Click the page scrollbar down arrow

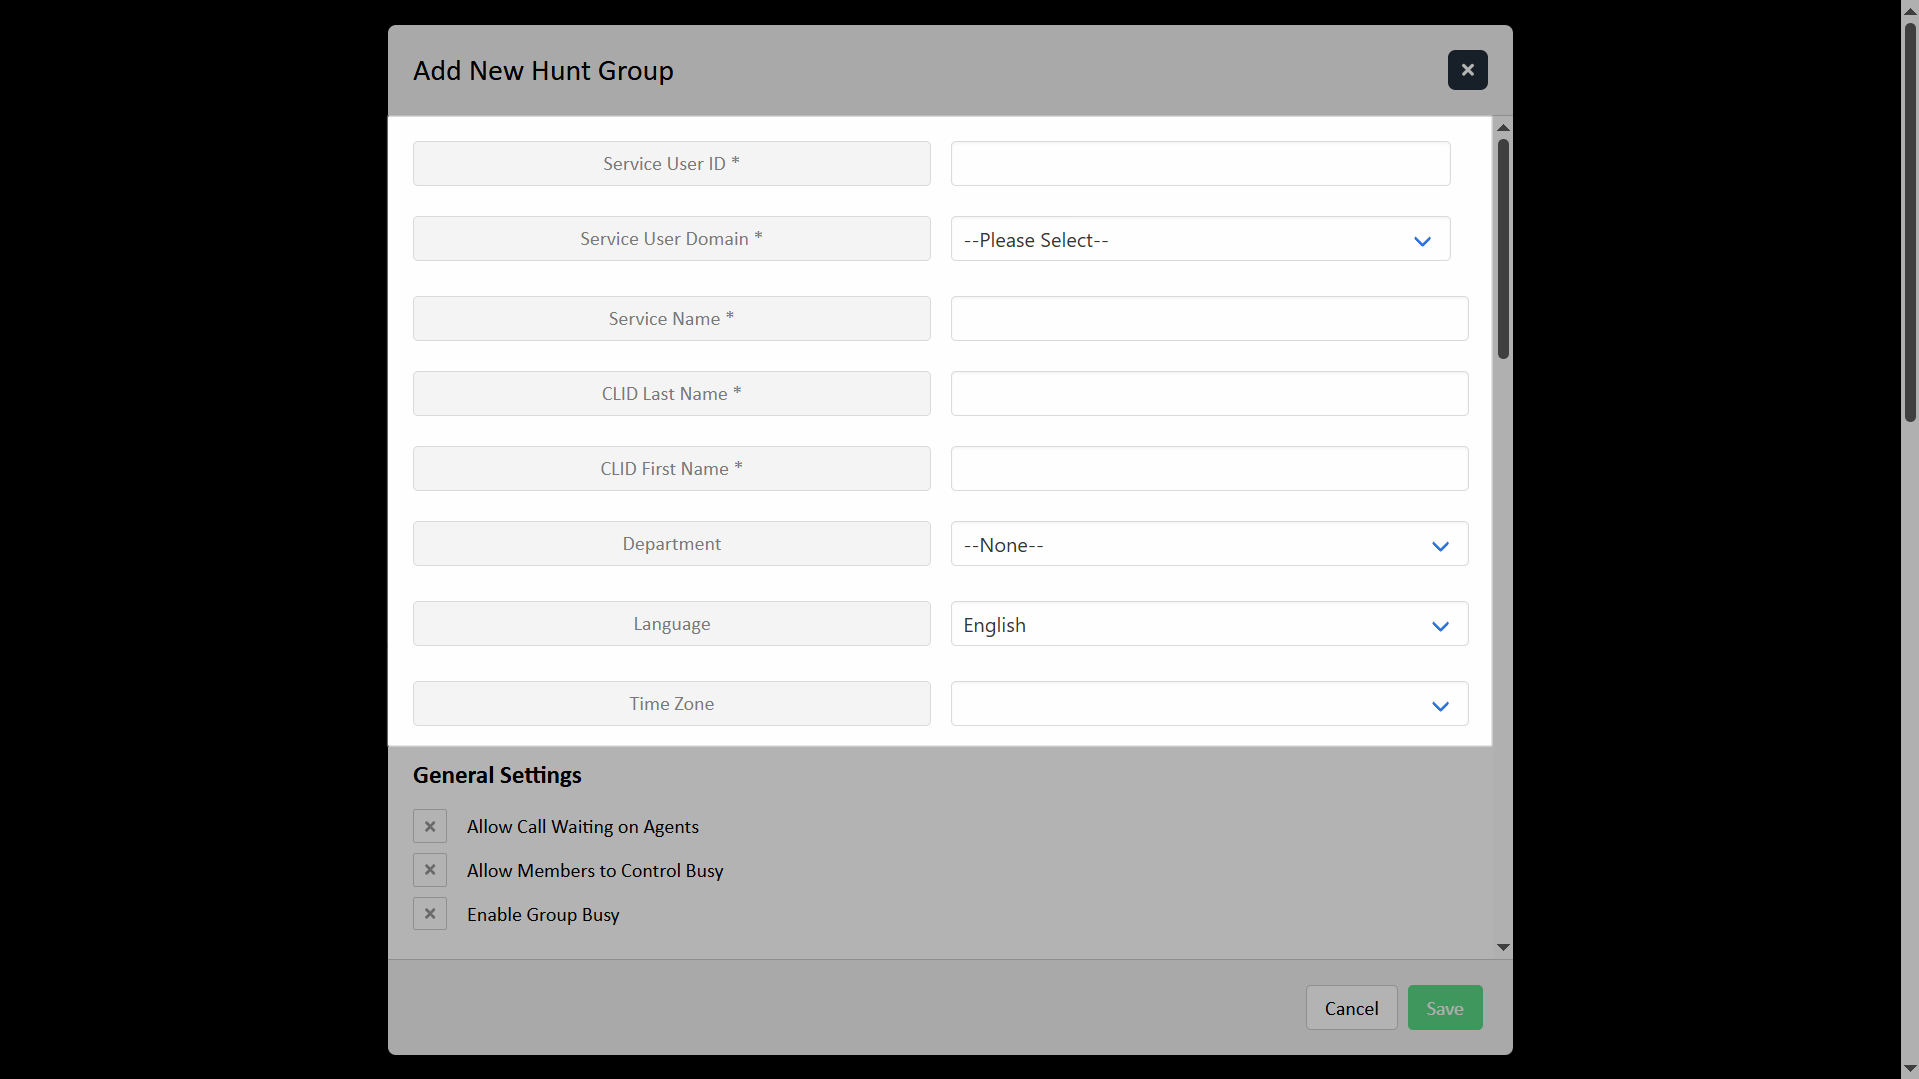1910,1069
